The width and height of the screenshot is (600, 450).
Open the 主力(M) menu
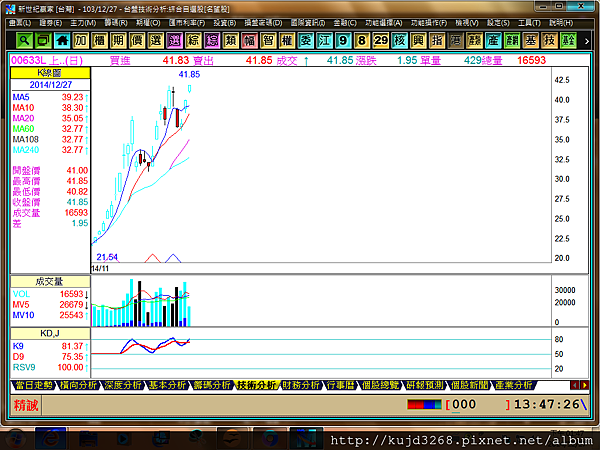coord(83,23)
